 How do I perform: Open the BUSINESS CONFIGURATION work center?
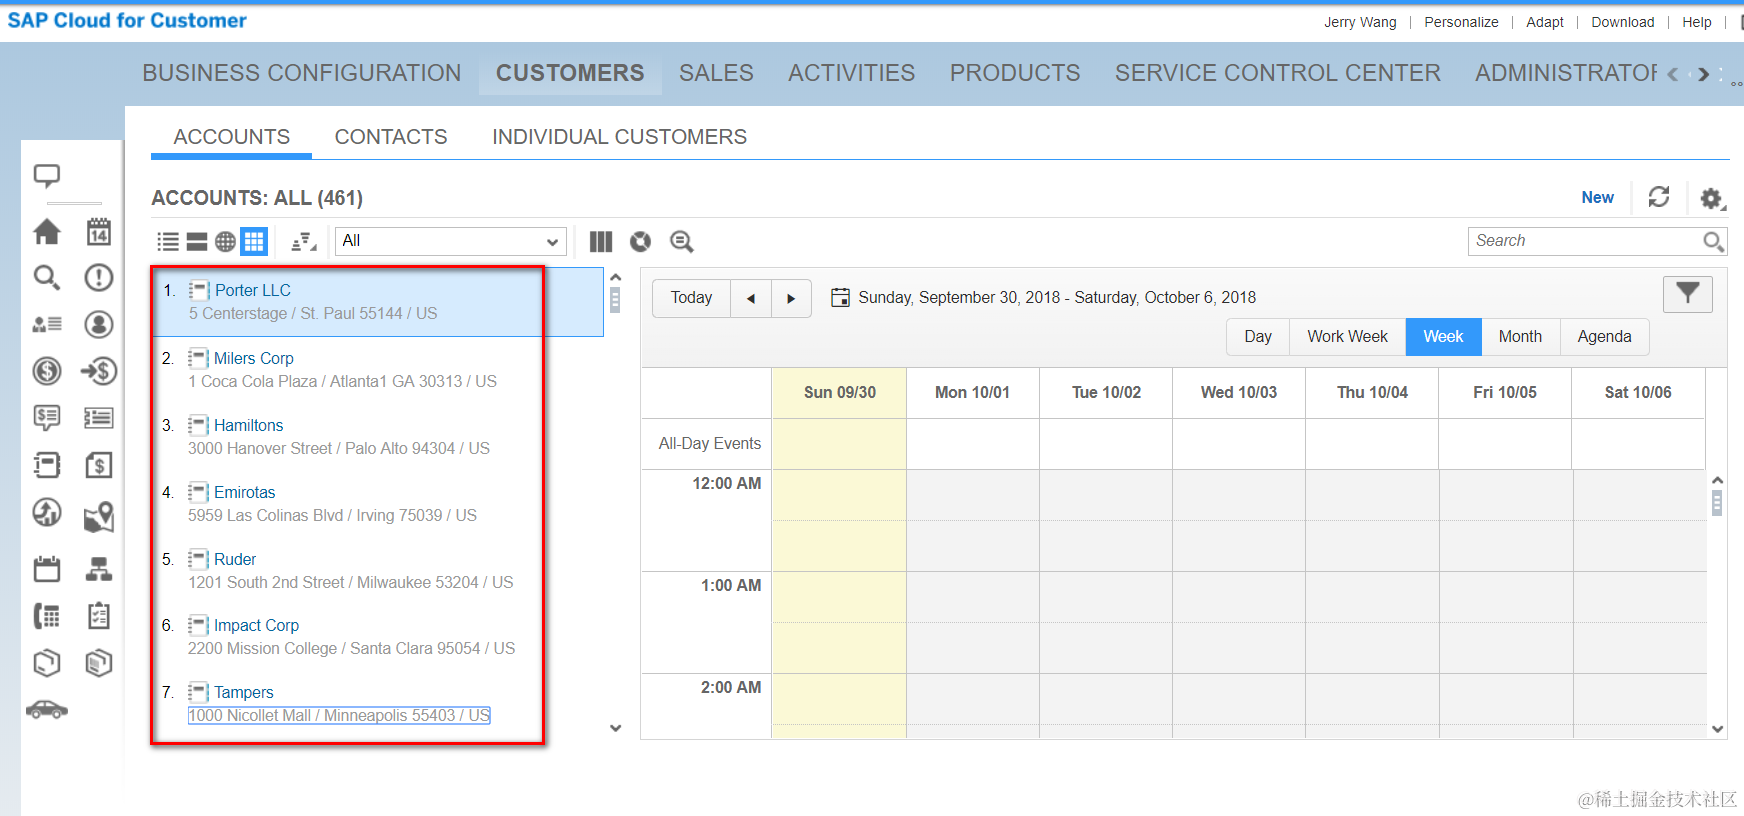point(302,73)
